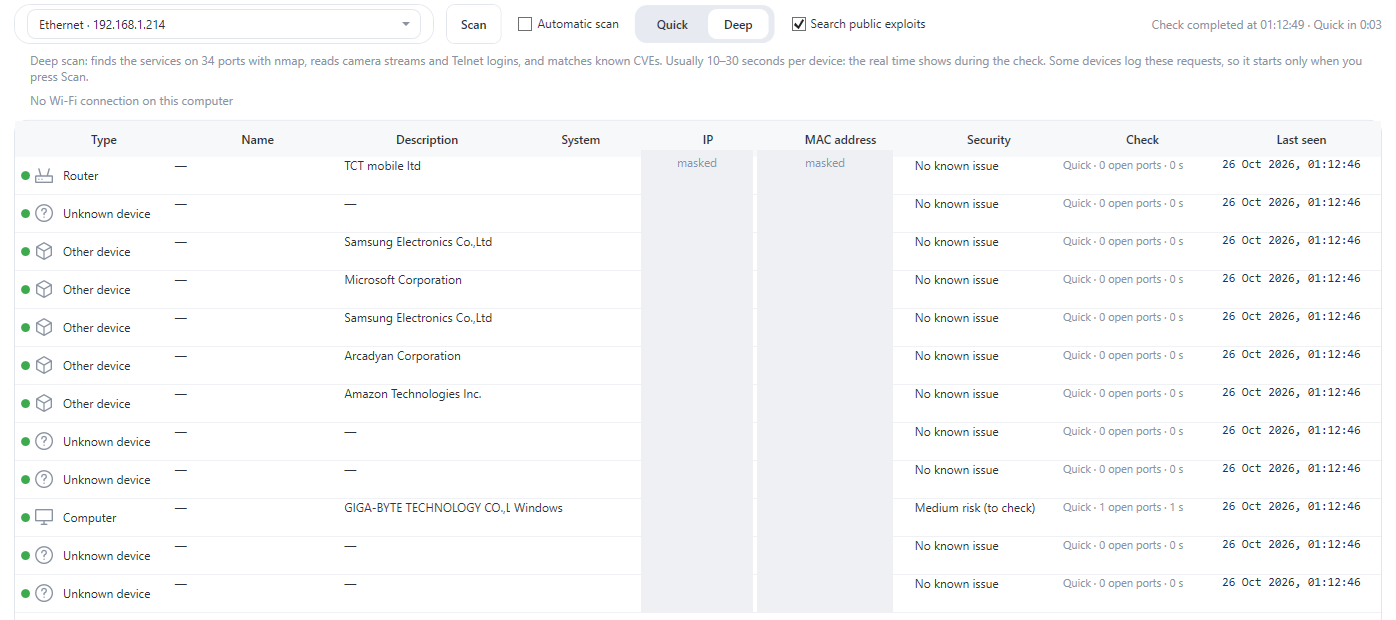The width and height of the screenshot is (1396, 620).
Task: Click the Router device icon
Action: click(44, 176)
